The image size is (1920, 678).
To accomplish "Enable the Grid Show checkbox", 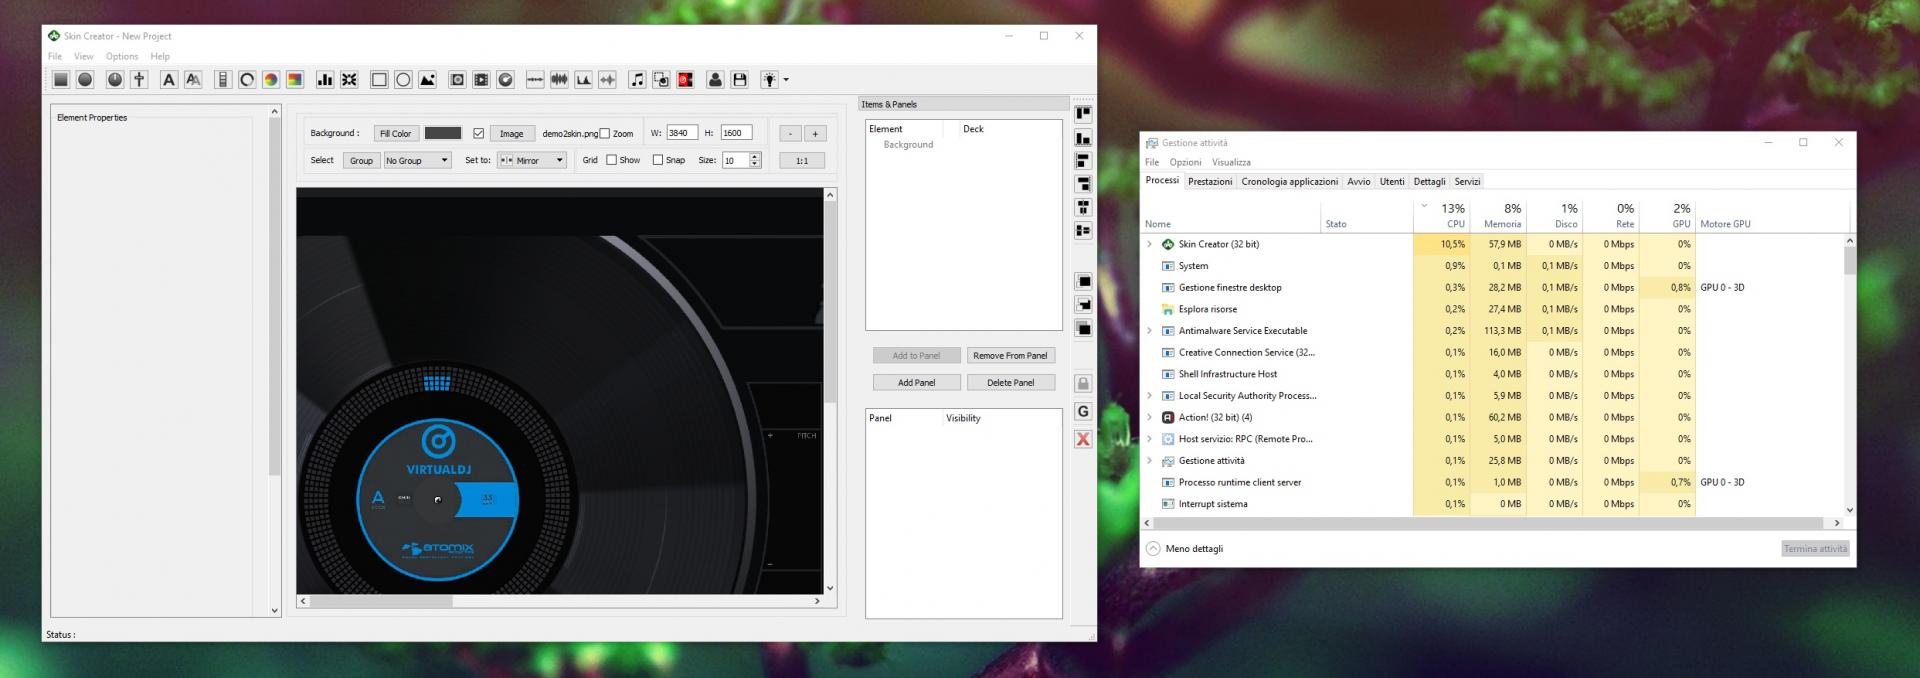I will coord(611,160).
